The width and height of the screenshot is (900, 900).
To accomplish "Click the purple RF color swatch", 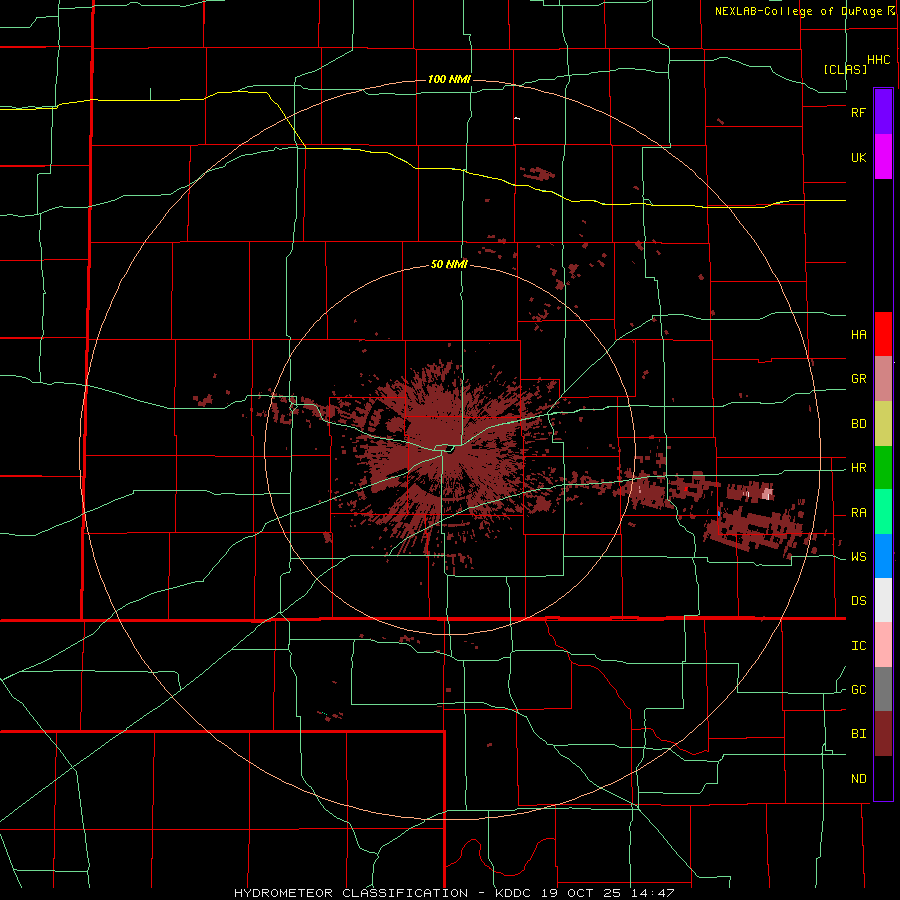I will [x=883, y=112].
